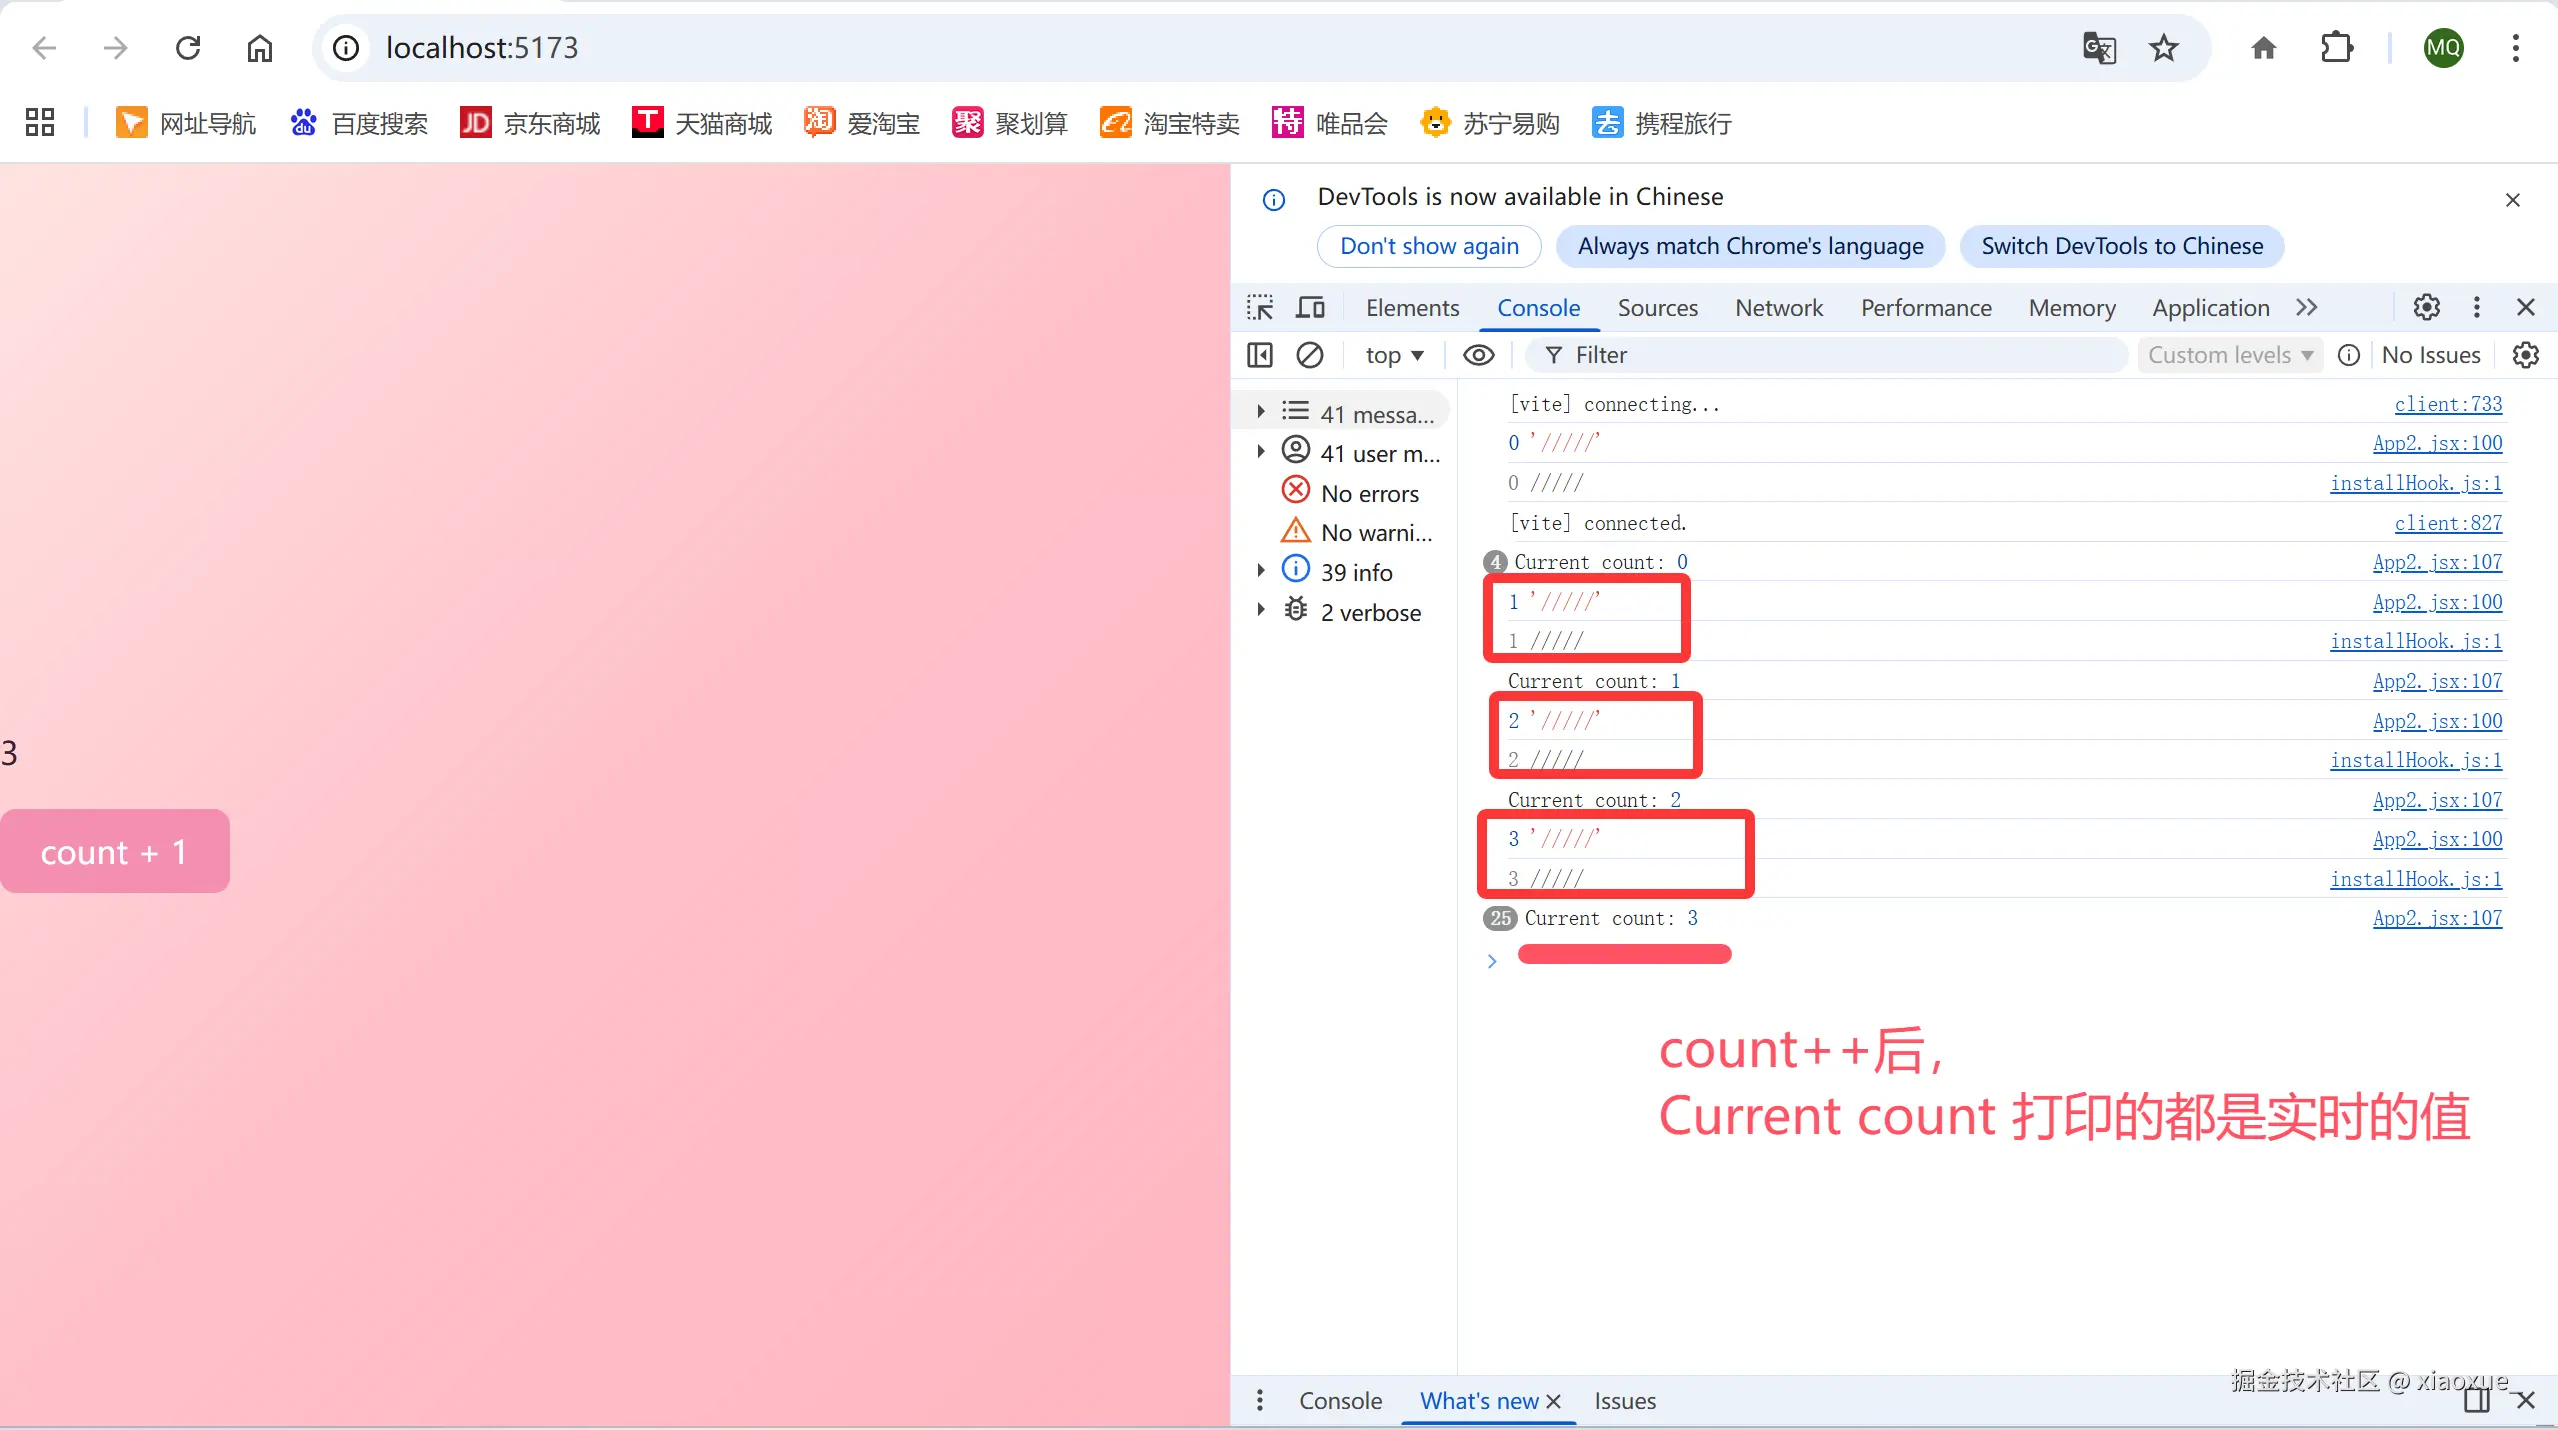Open DevTools more options three-dot menu

[2476, 307]
